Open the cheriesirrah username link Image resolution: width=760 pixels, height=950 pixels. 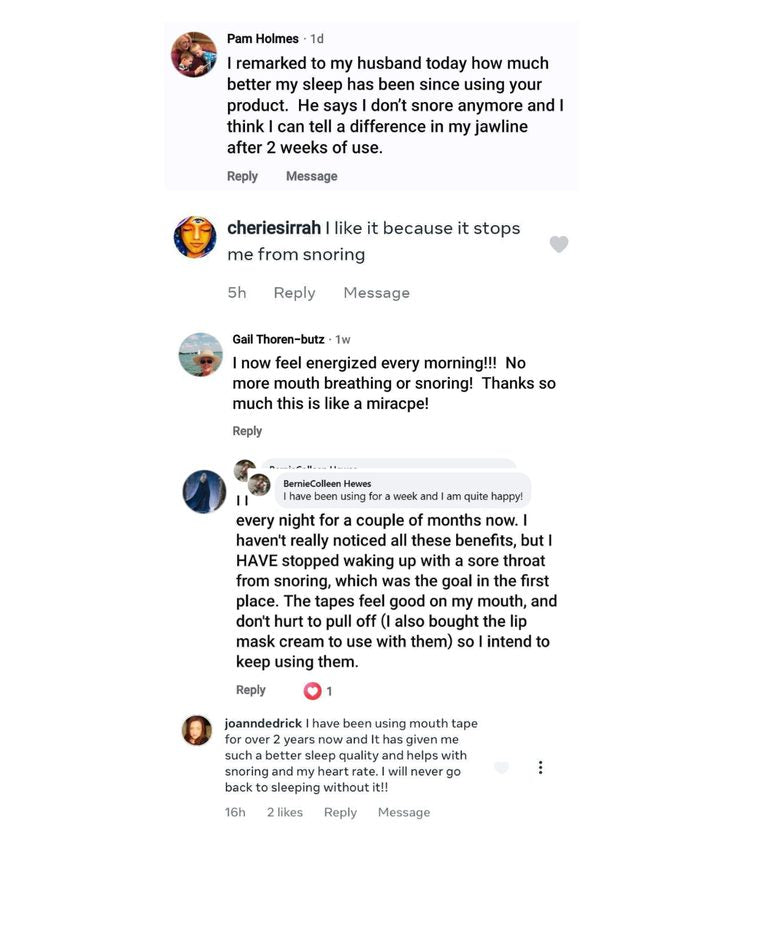(x=274, y=228)
